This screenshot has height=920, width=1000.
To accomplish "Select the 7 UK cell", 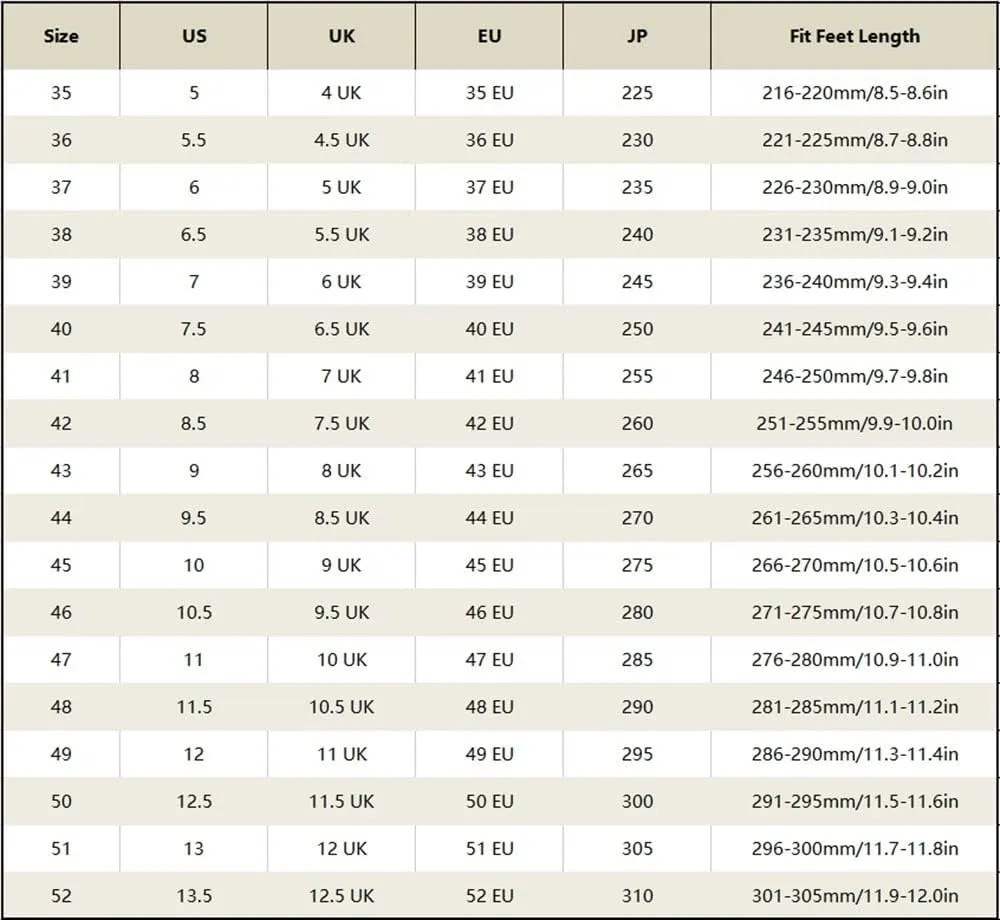I will (x=341, y=376).
